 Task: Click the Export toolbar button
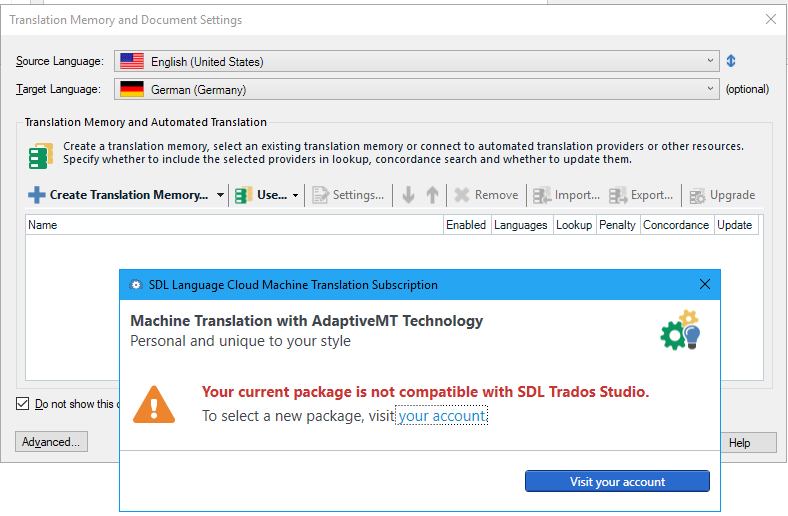[x=641, y=195]
